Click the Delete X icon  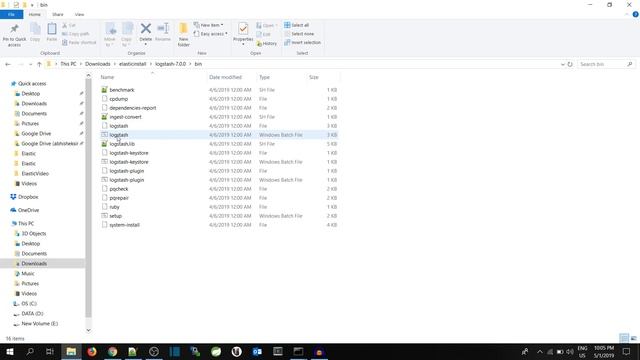(x=146, y=29)
